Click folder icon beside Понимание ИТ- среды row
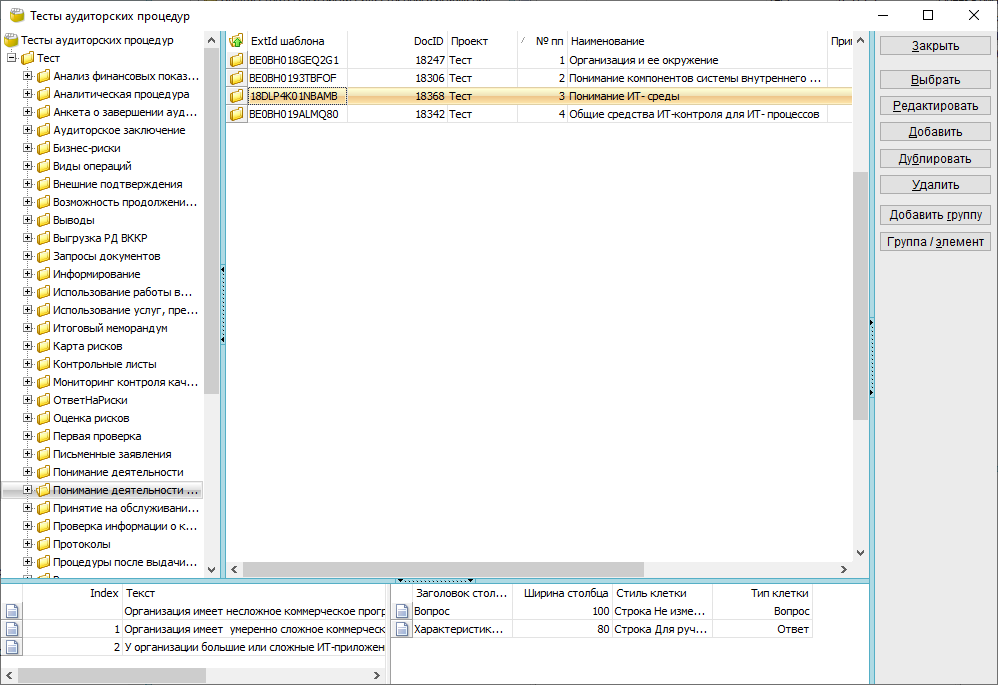This screenshot has height=685, width=998. click(237, 96)
